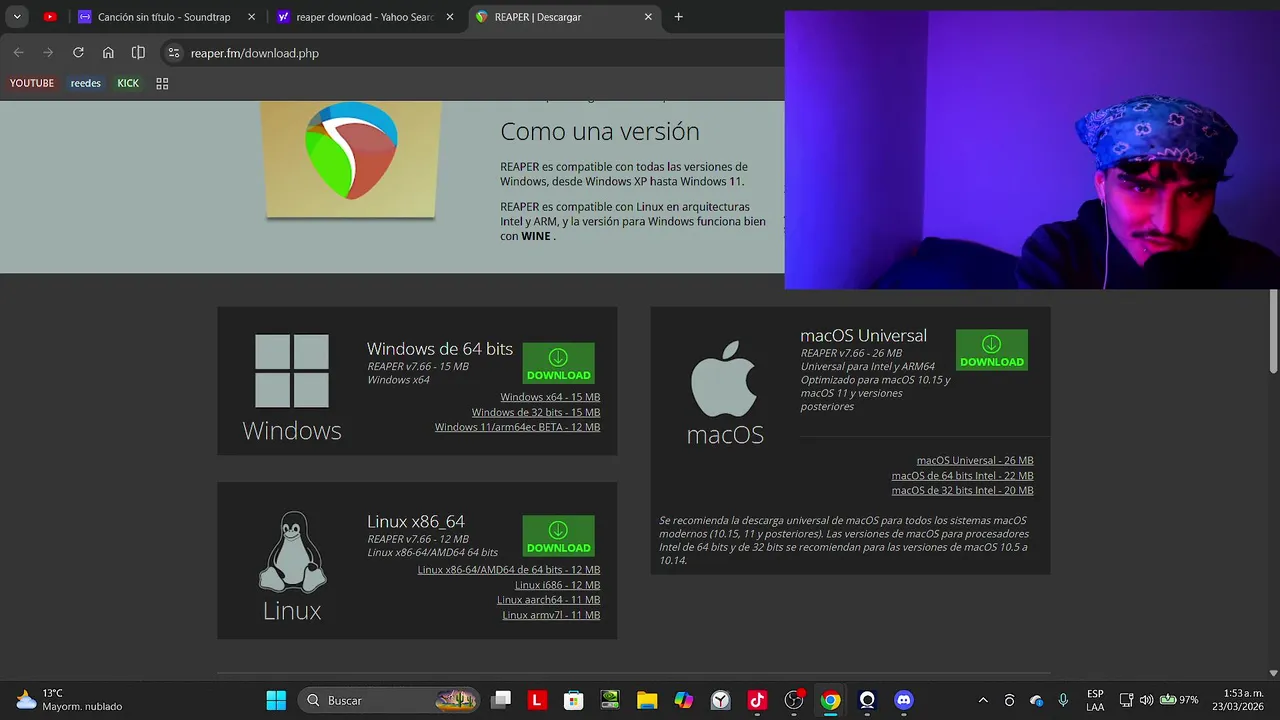The height and width of the screenshot is (720, 1280).
Task: Go to the browser home page
Action: click(108, 53)
